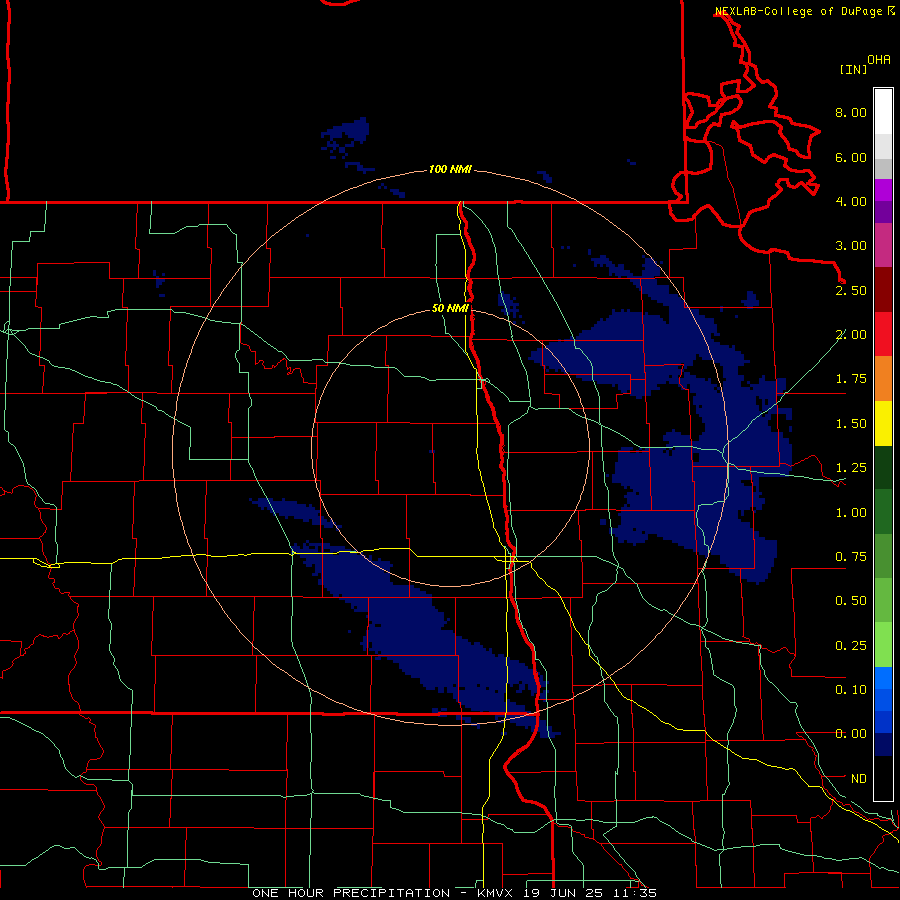Click the 50 NMI range ring label
The image size is (900, 900).
450,309
